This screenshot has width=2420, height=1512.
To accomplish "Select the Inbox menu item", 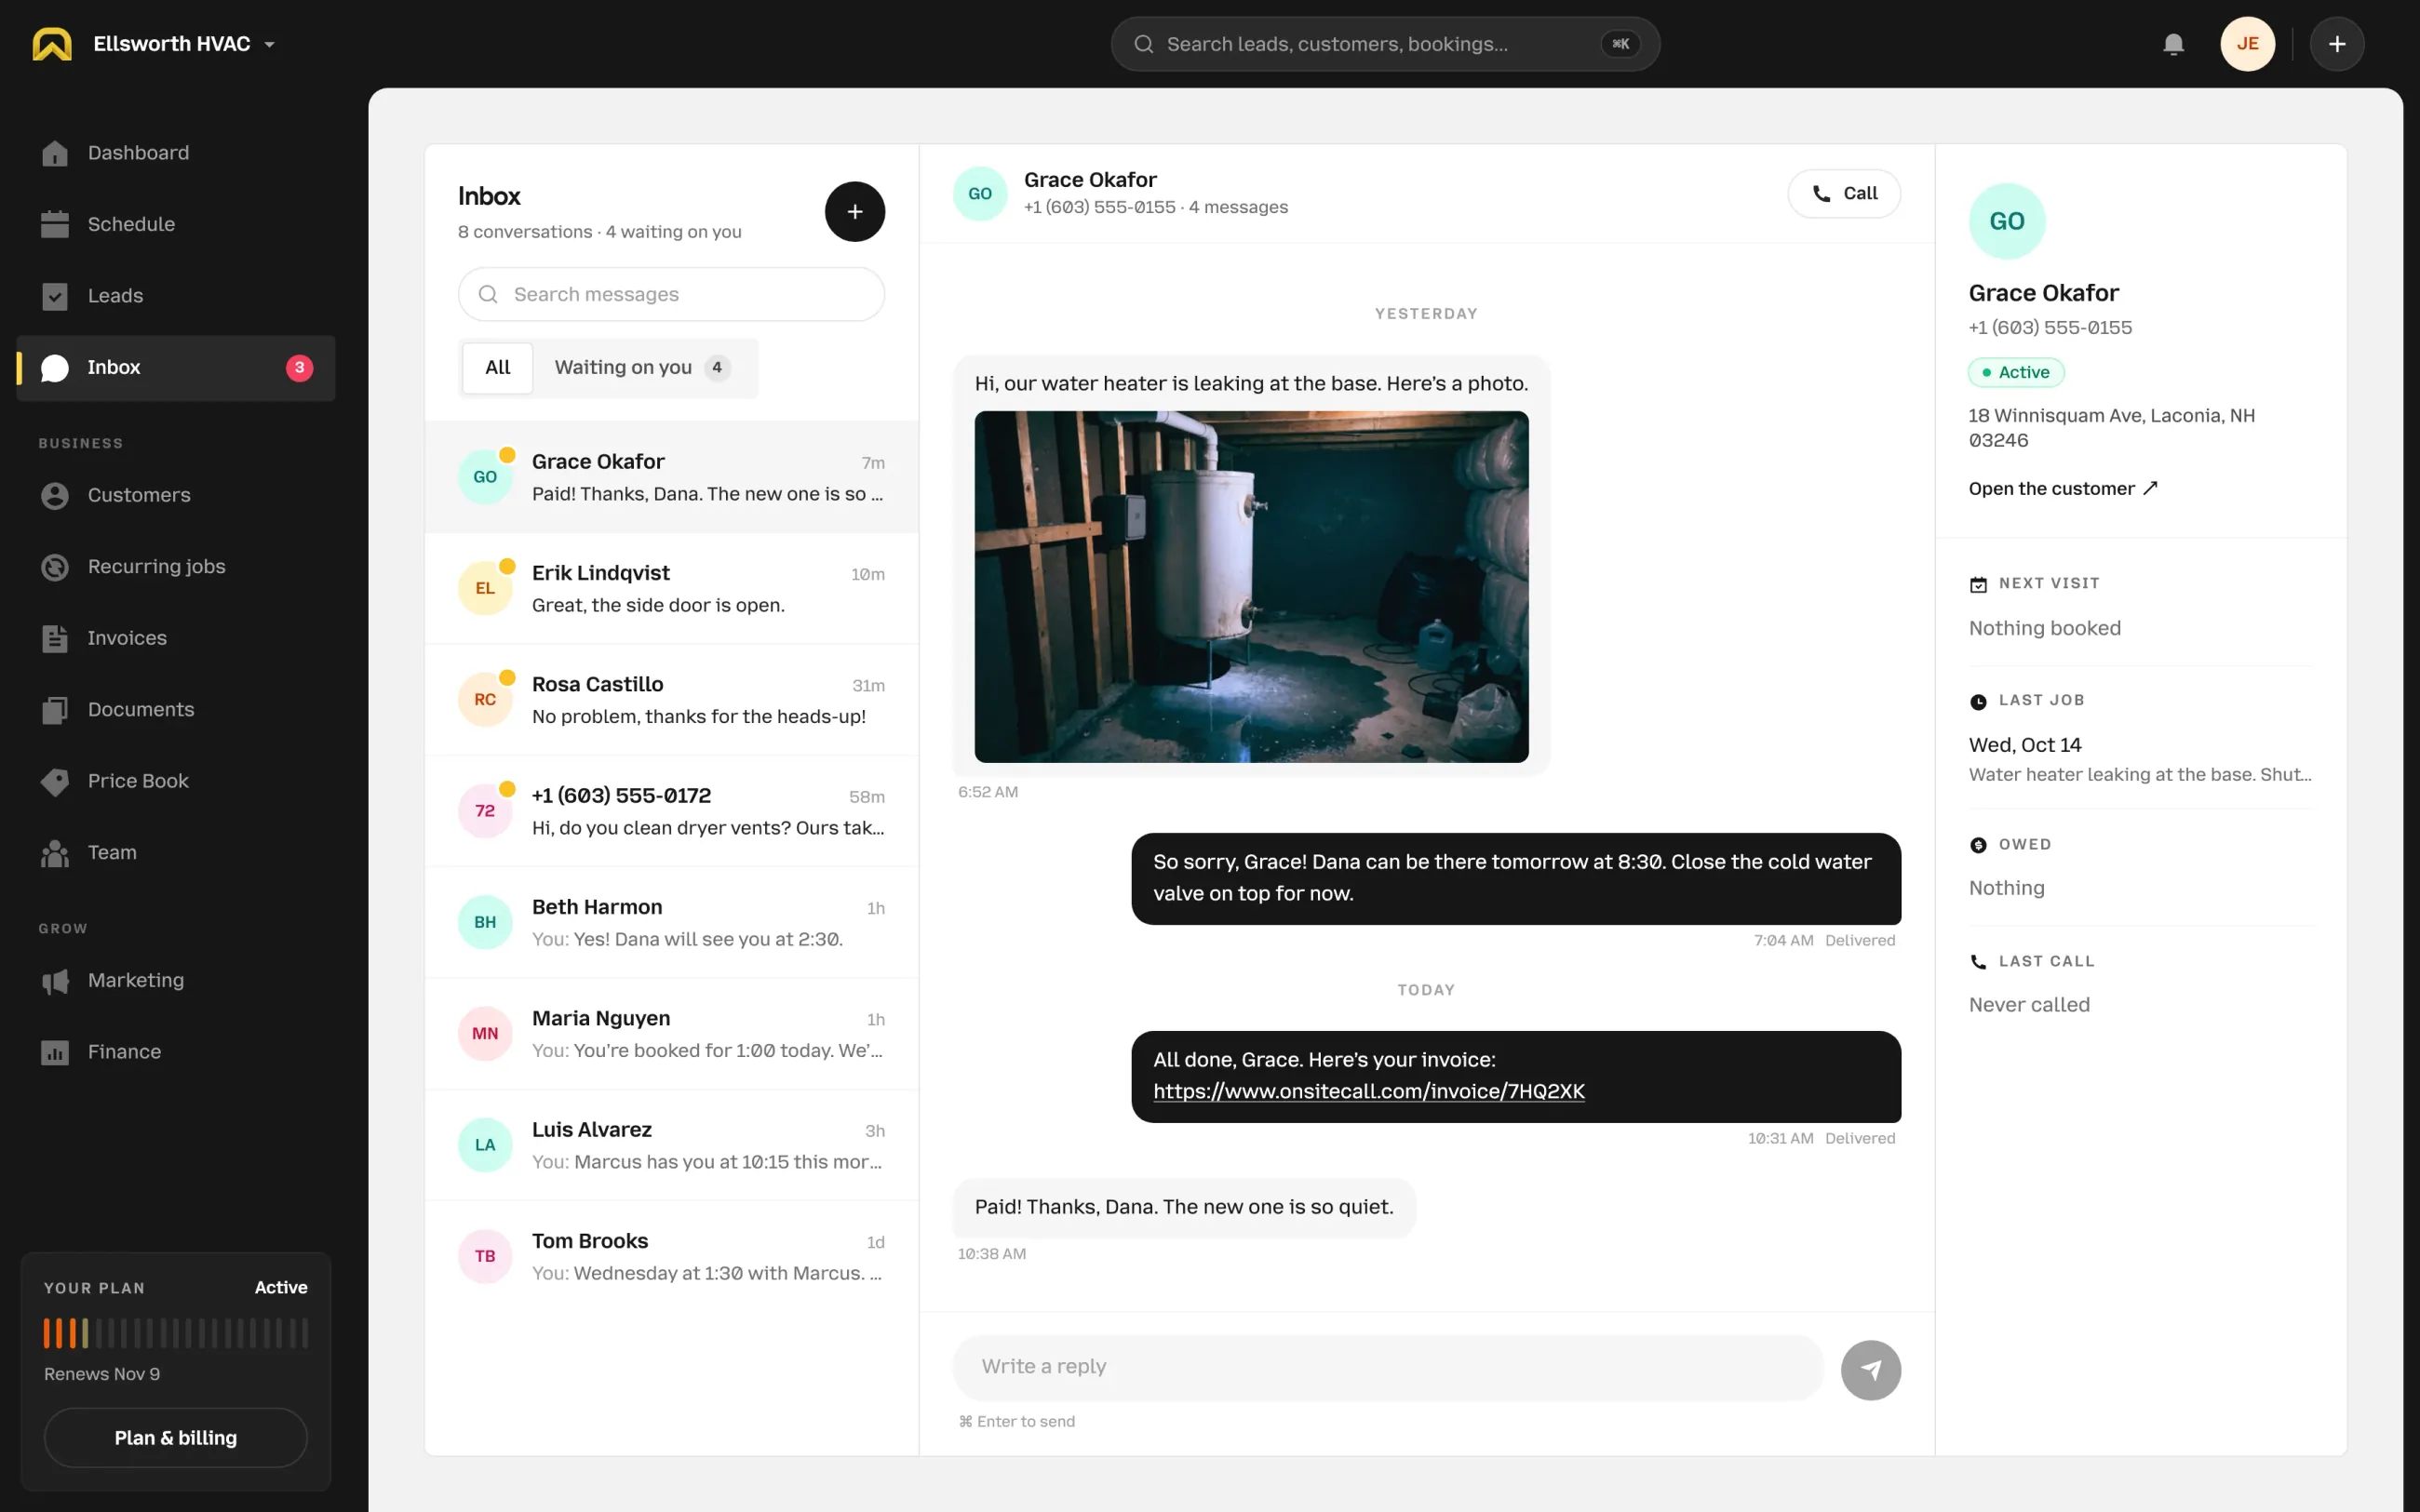I will pyautogui.click(x=176, y=368).
